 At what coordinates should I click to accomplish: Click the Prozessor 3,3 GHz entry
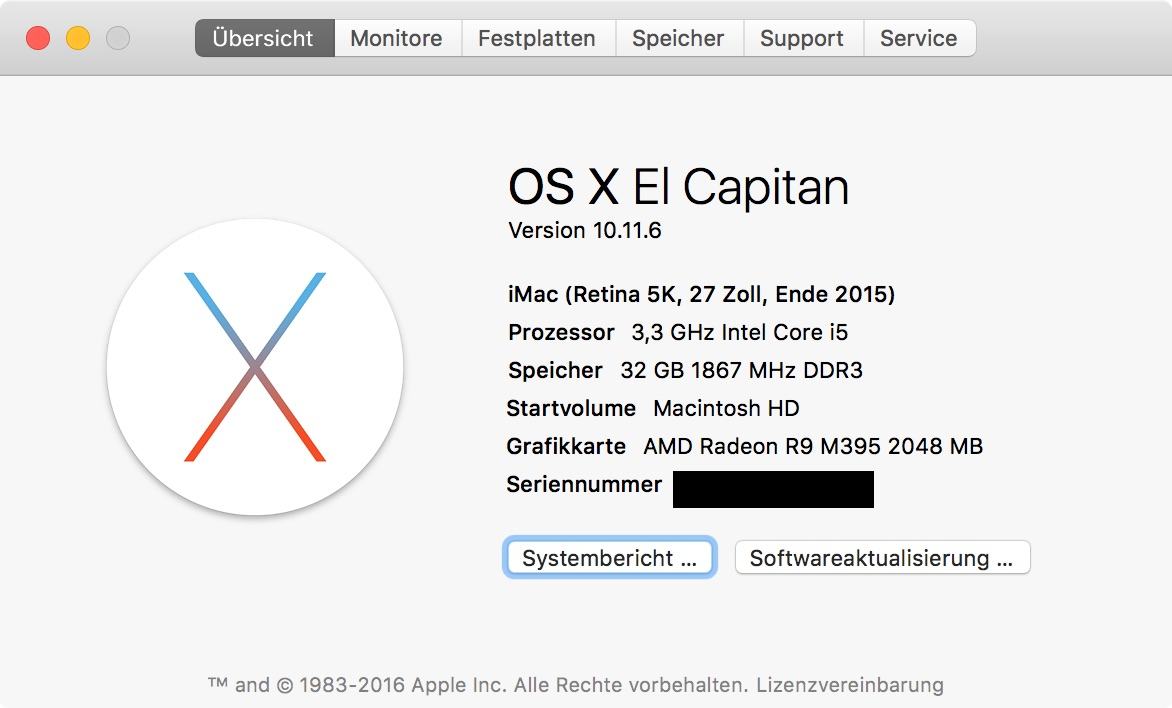pyautogui.click(x=678, y=333)
